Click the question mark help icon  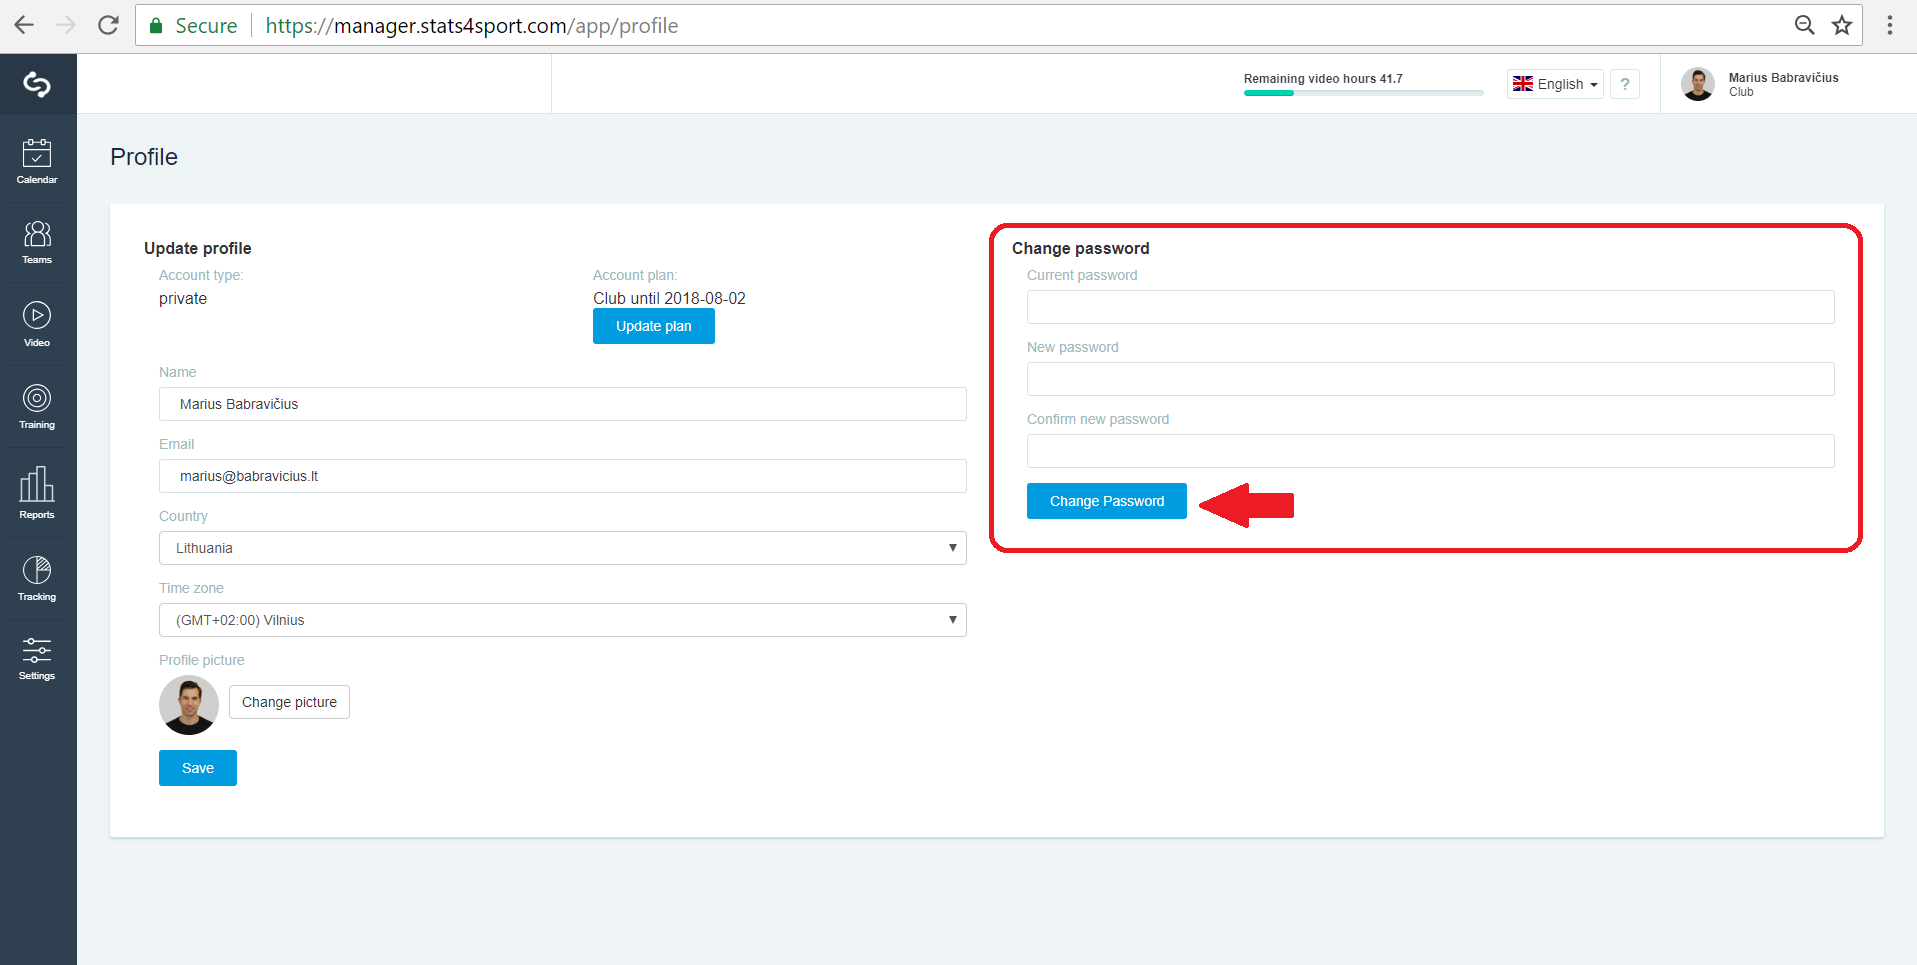(x=1625, y=84)
